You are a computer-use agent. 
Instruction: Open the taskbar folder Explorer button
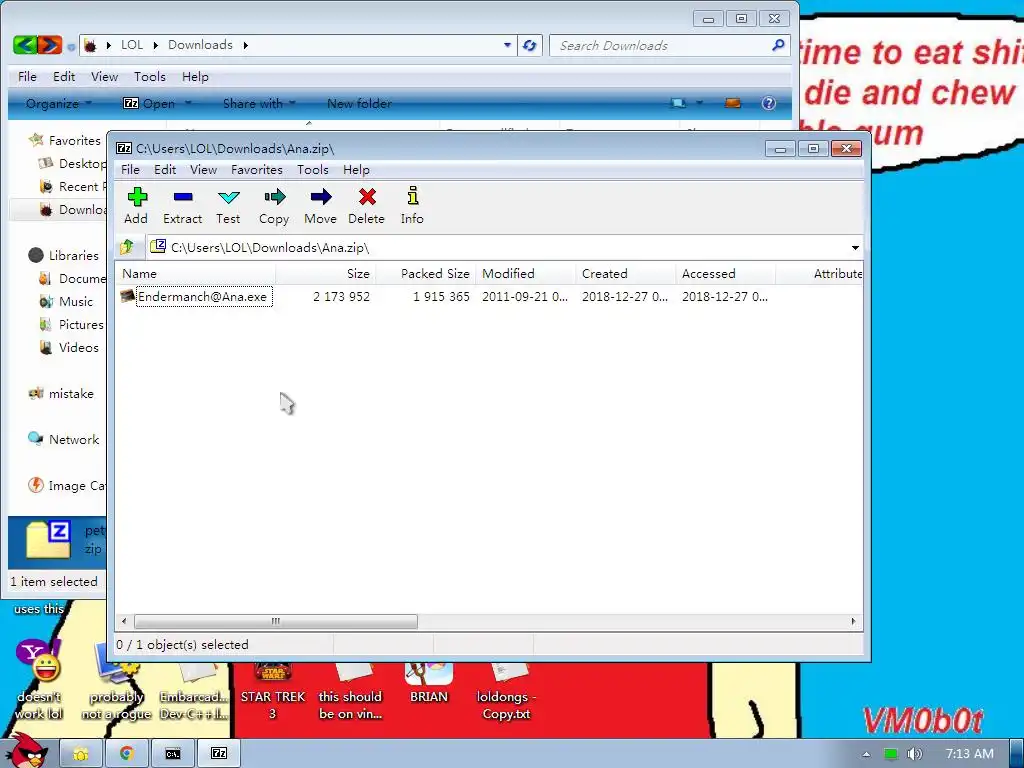[81, 754]
